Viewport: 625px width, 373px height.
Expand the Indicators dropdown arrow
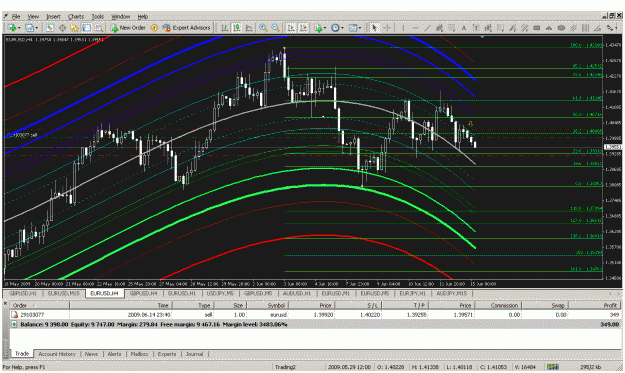[324, 27]
